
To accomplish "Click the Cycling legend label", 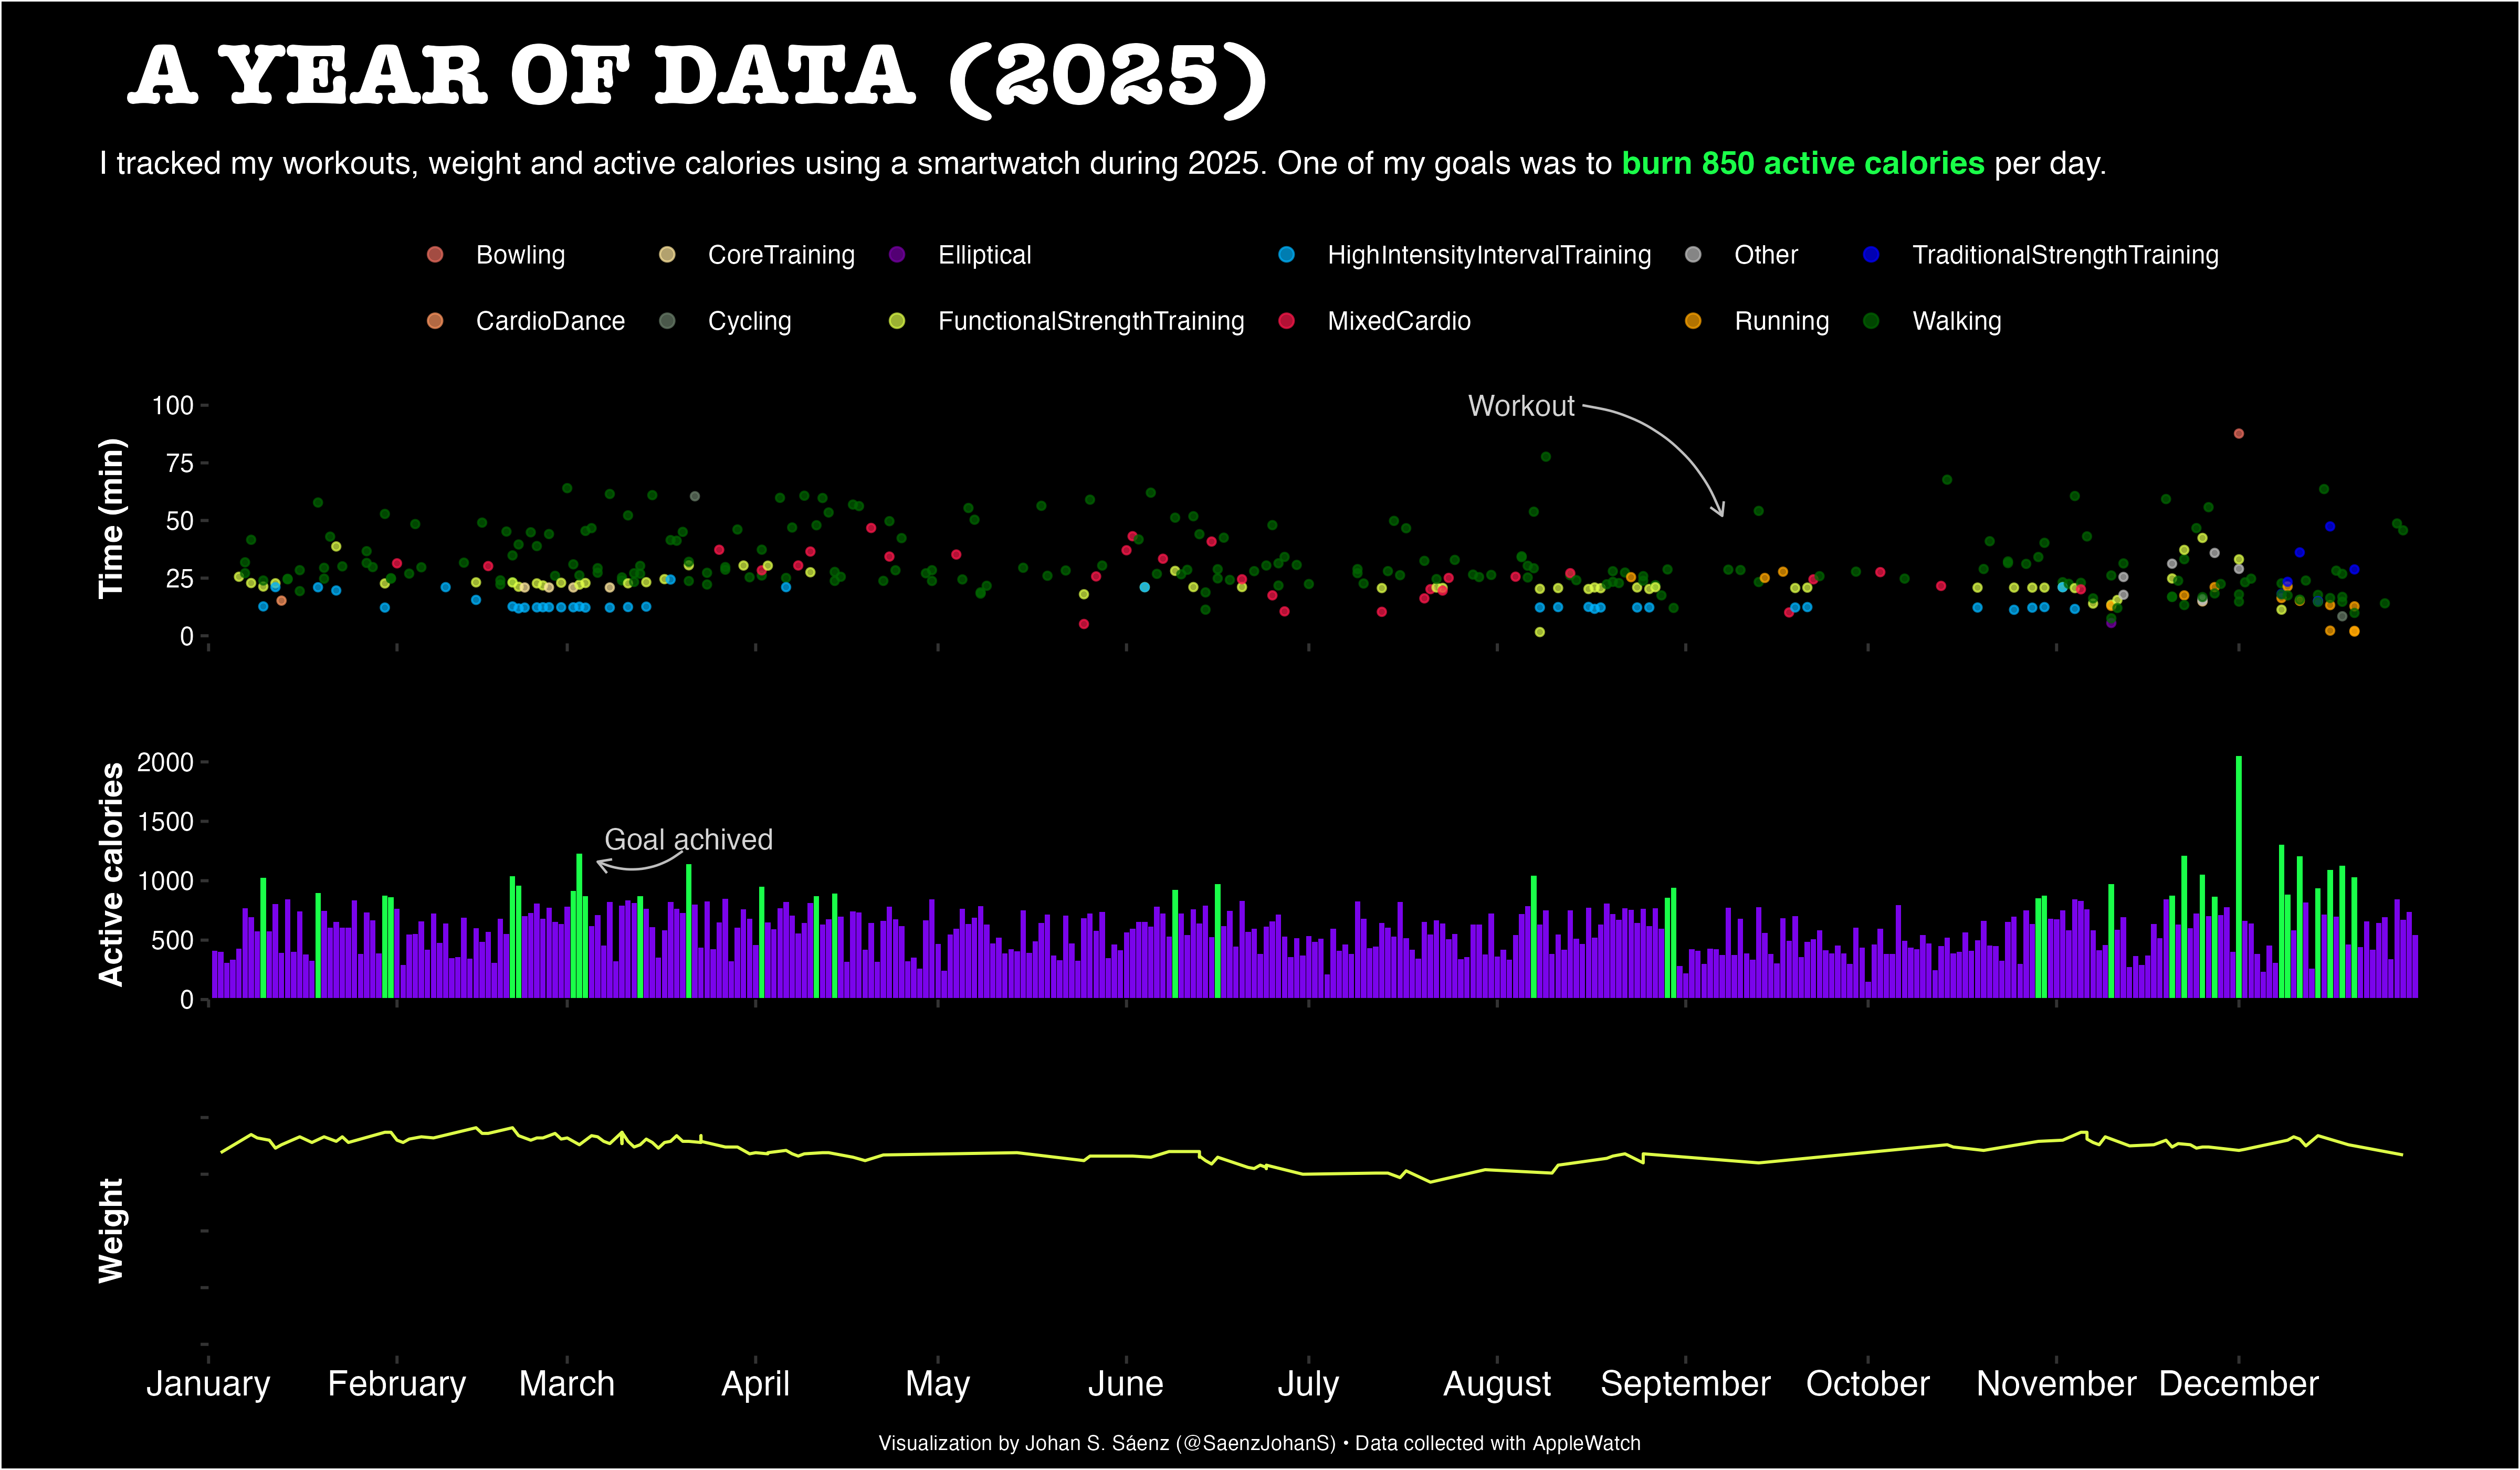I will [x=749, y=321].
